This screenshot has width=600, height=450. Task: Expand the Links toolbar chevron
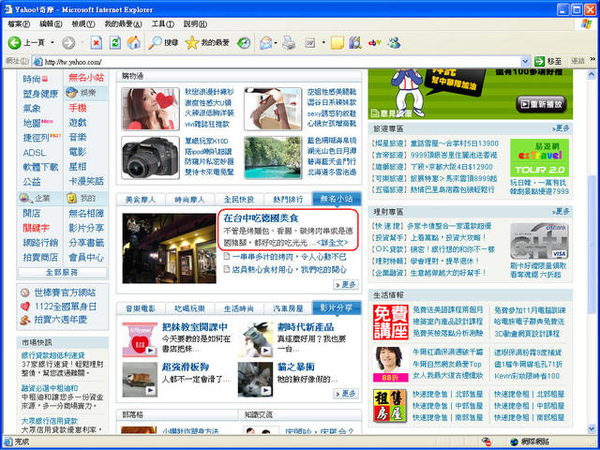click(x=593, y=59)
